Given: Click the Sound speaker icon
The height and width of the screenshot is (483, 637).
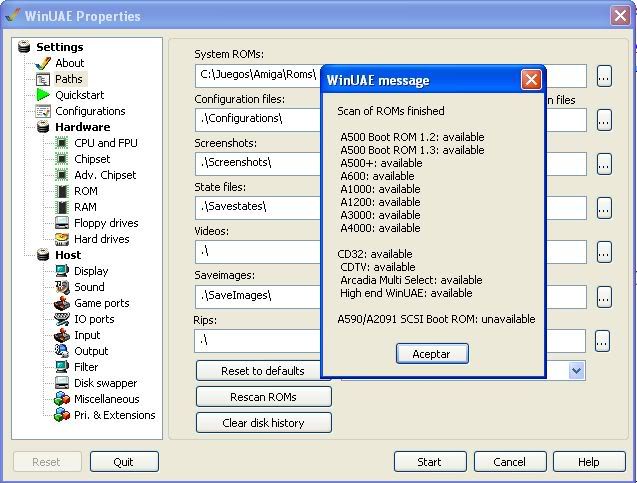Looking at the screenshot, I should pyautogui.click(x=62, y=287).
